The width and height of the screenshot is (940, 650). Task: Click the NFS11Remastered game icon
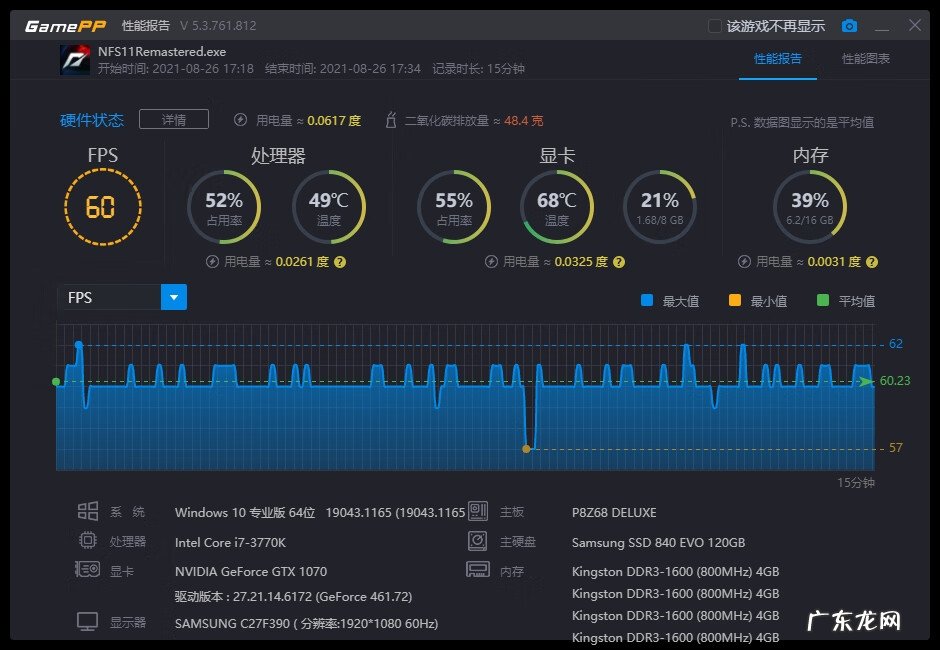point(75,60)
